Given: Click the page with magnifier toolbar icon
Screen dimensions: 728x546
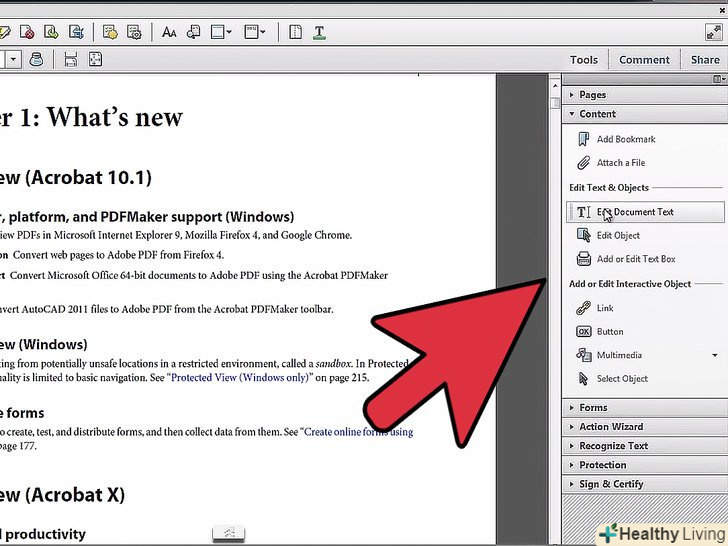Looking at the screenshot, I should tap(193, 32).
